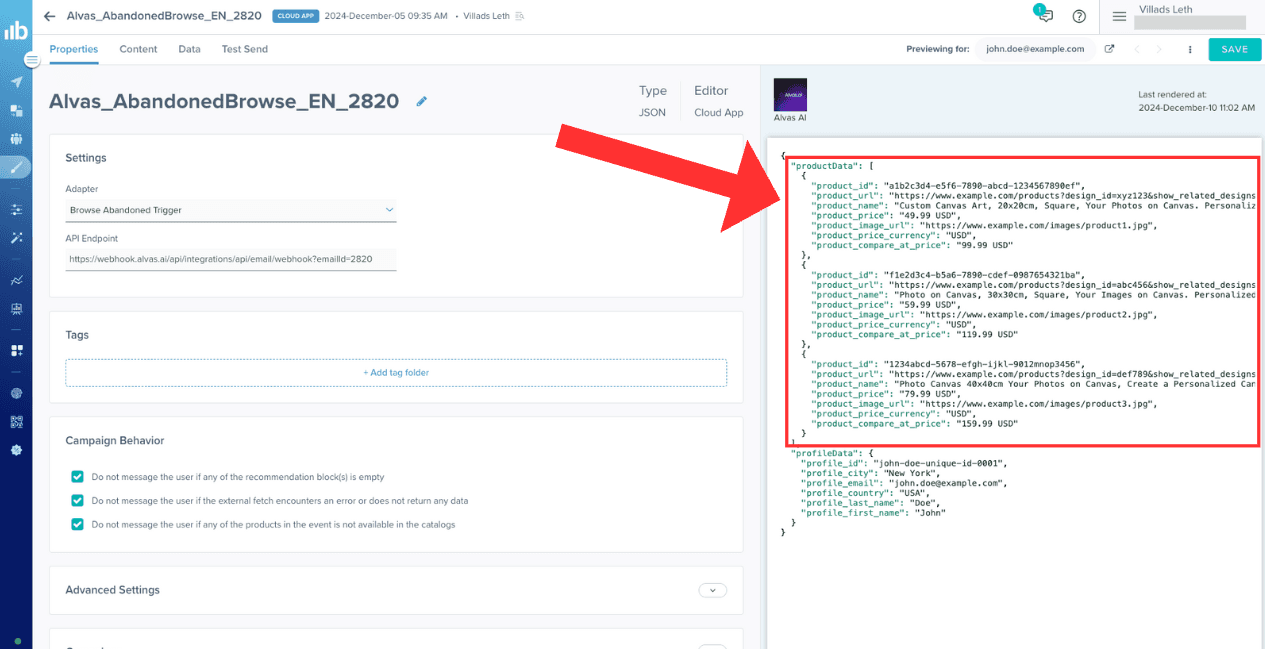Show the next preview contact
This screenshot has width=1265, height=649.
point(1160,49)
